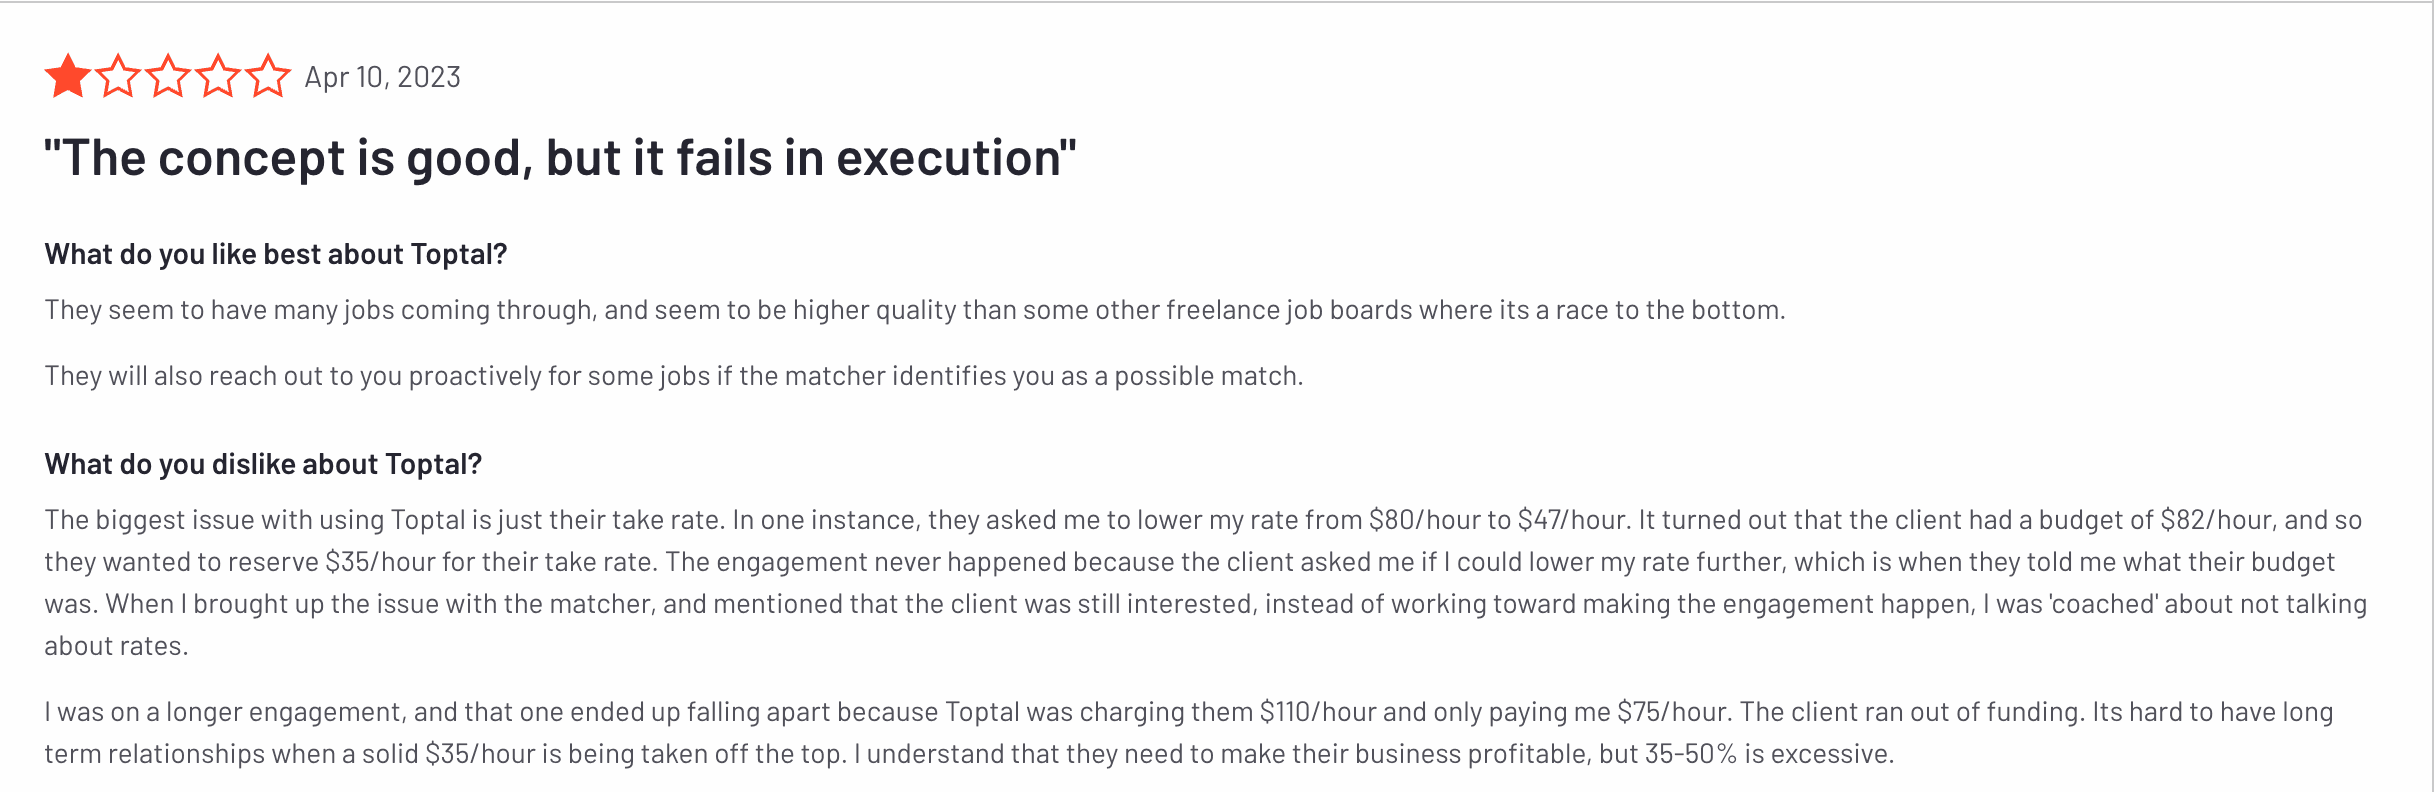
Task: Click the "What do you like best" heading
Action: pyautogui.click(x=276, y=254)
